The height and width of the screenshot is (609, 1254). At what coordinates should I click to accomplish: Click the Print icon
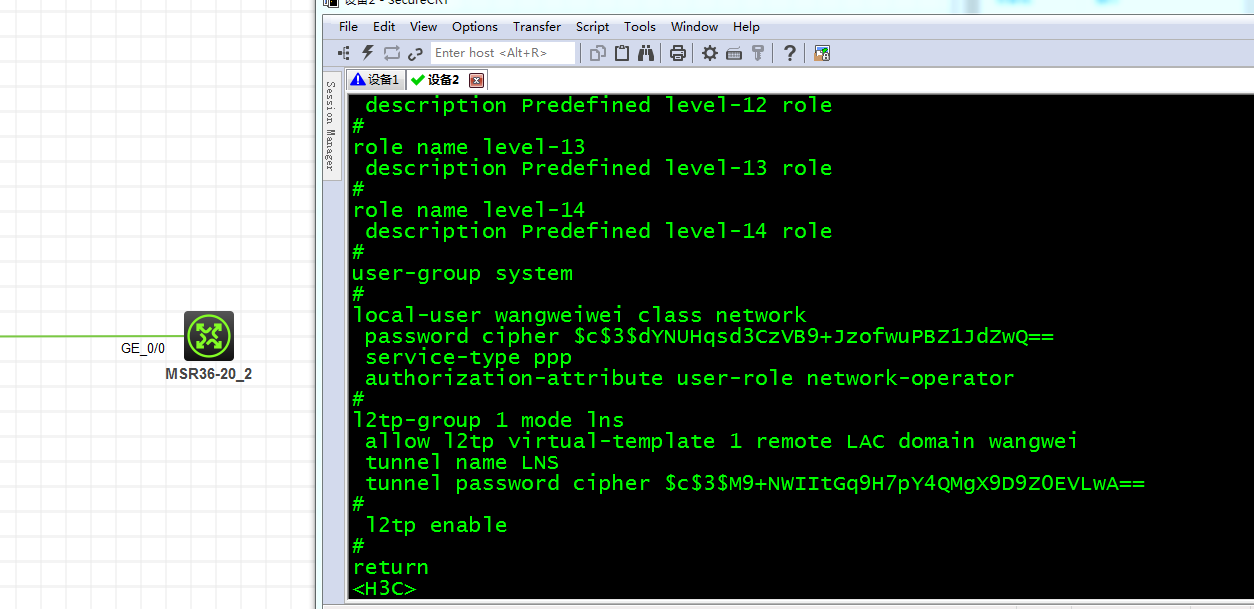point(678,53)
